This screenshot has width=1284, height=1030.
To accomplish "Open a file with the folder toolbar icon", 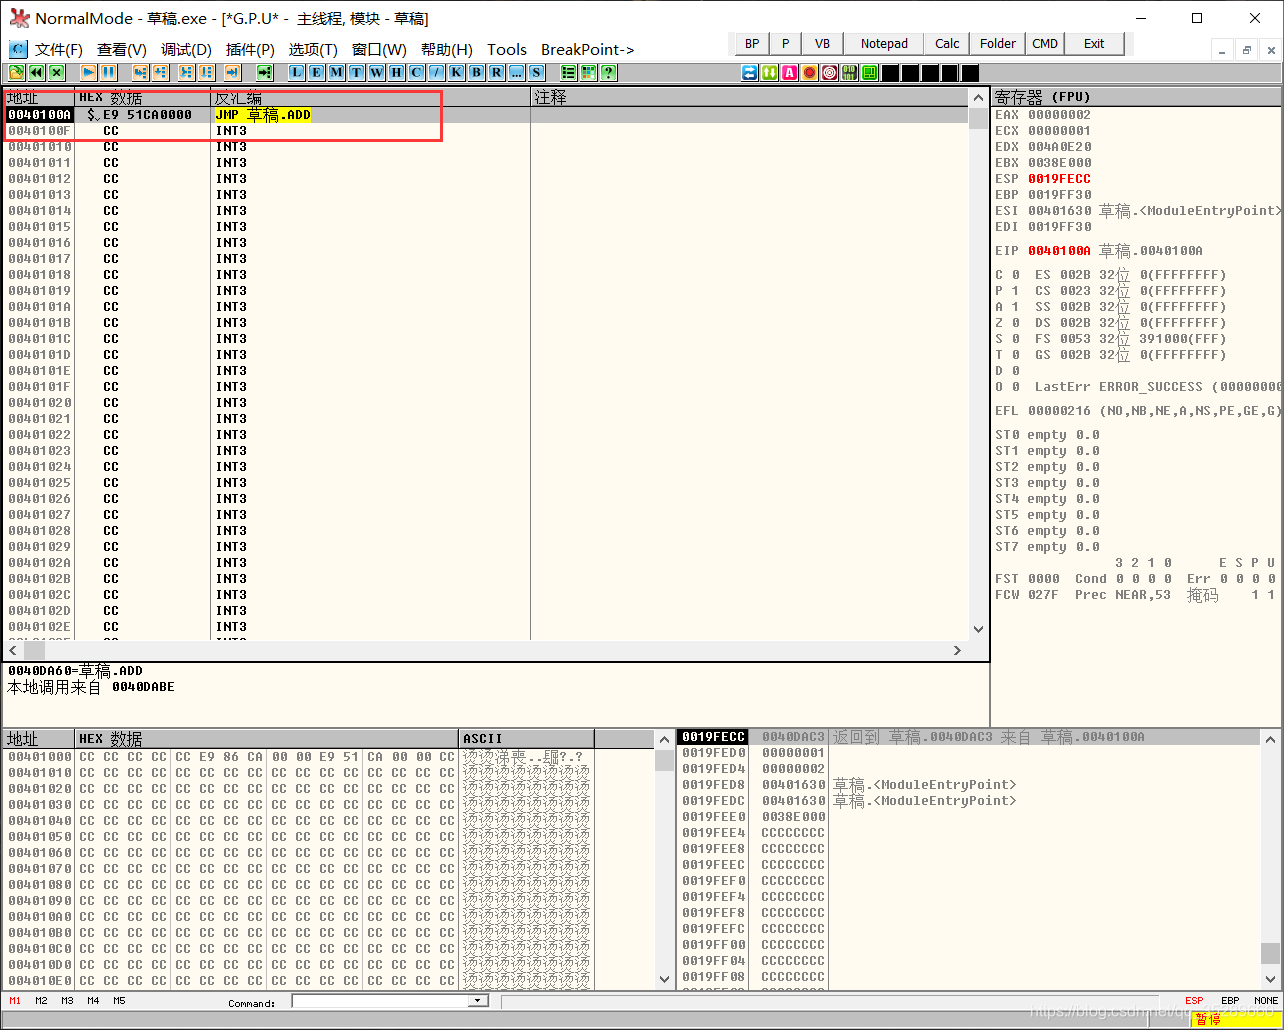I will [x=16, y=72].
